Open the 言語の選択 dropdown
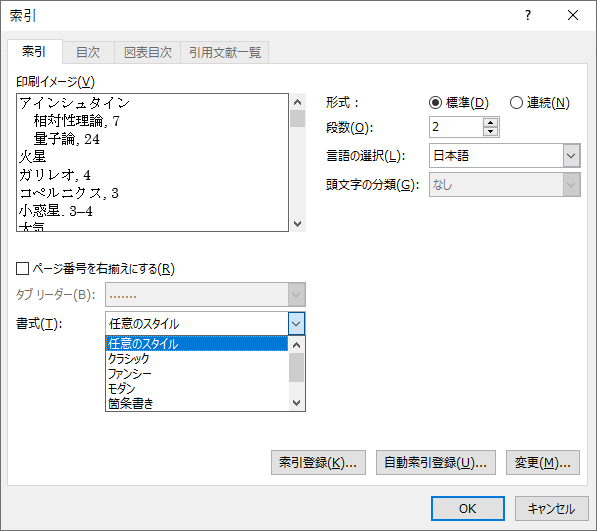 coord(571,155)
